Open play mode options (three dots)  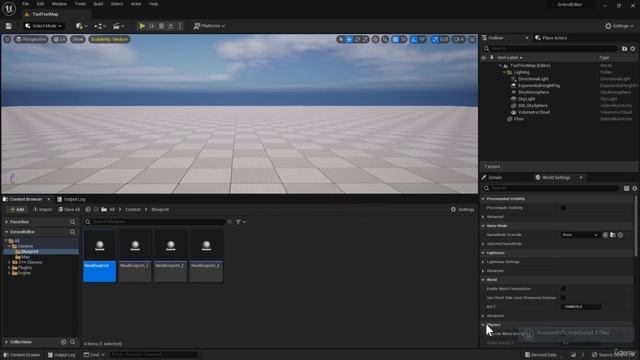180,26
